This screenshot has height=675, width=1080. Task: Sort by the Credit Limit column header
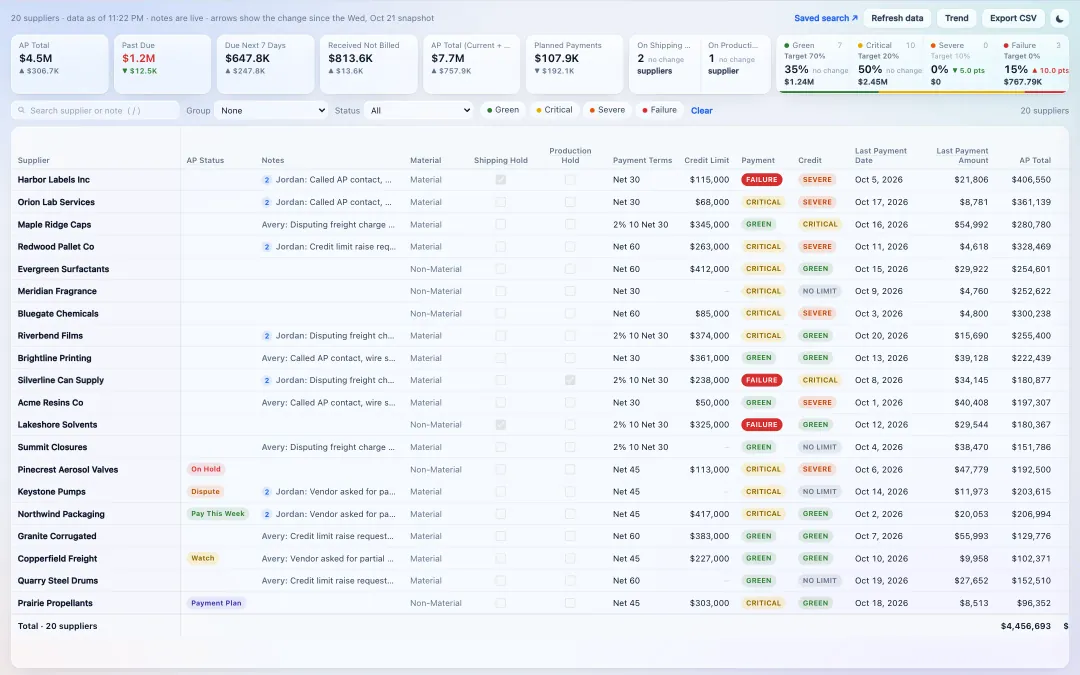tap(706, 160)
